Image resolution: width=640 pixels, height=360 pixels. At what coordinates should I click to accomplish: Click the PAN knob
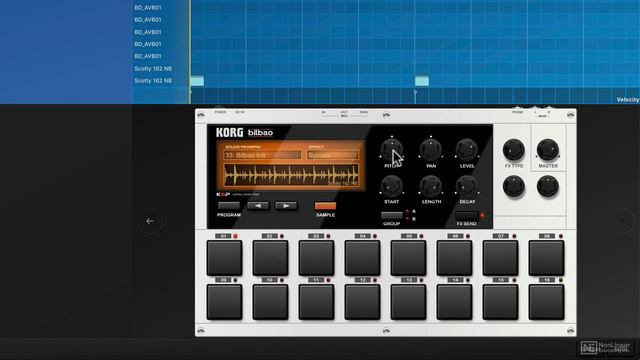point(431,150)
